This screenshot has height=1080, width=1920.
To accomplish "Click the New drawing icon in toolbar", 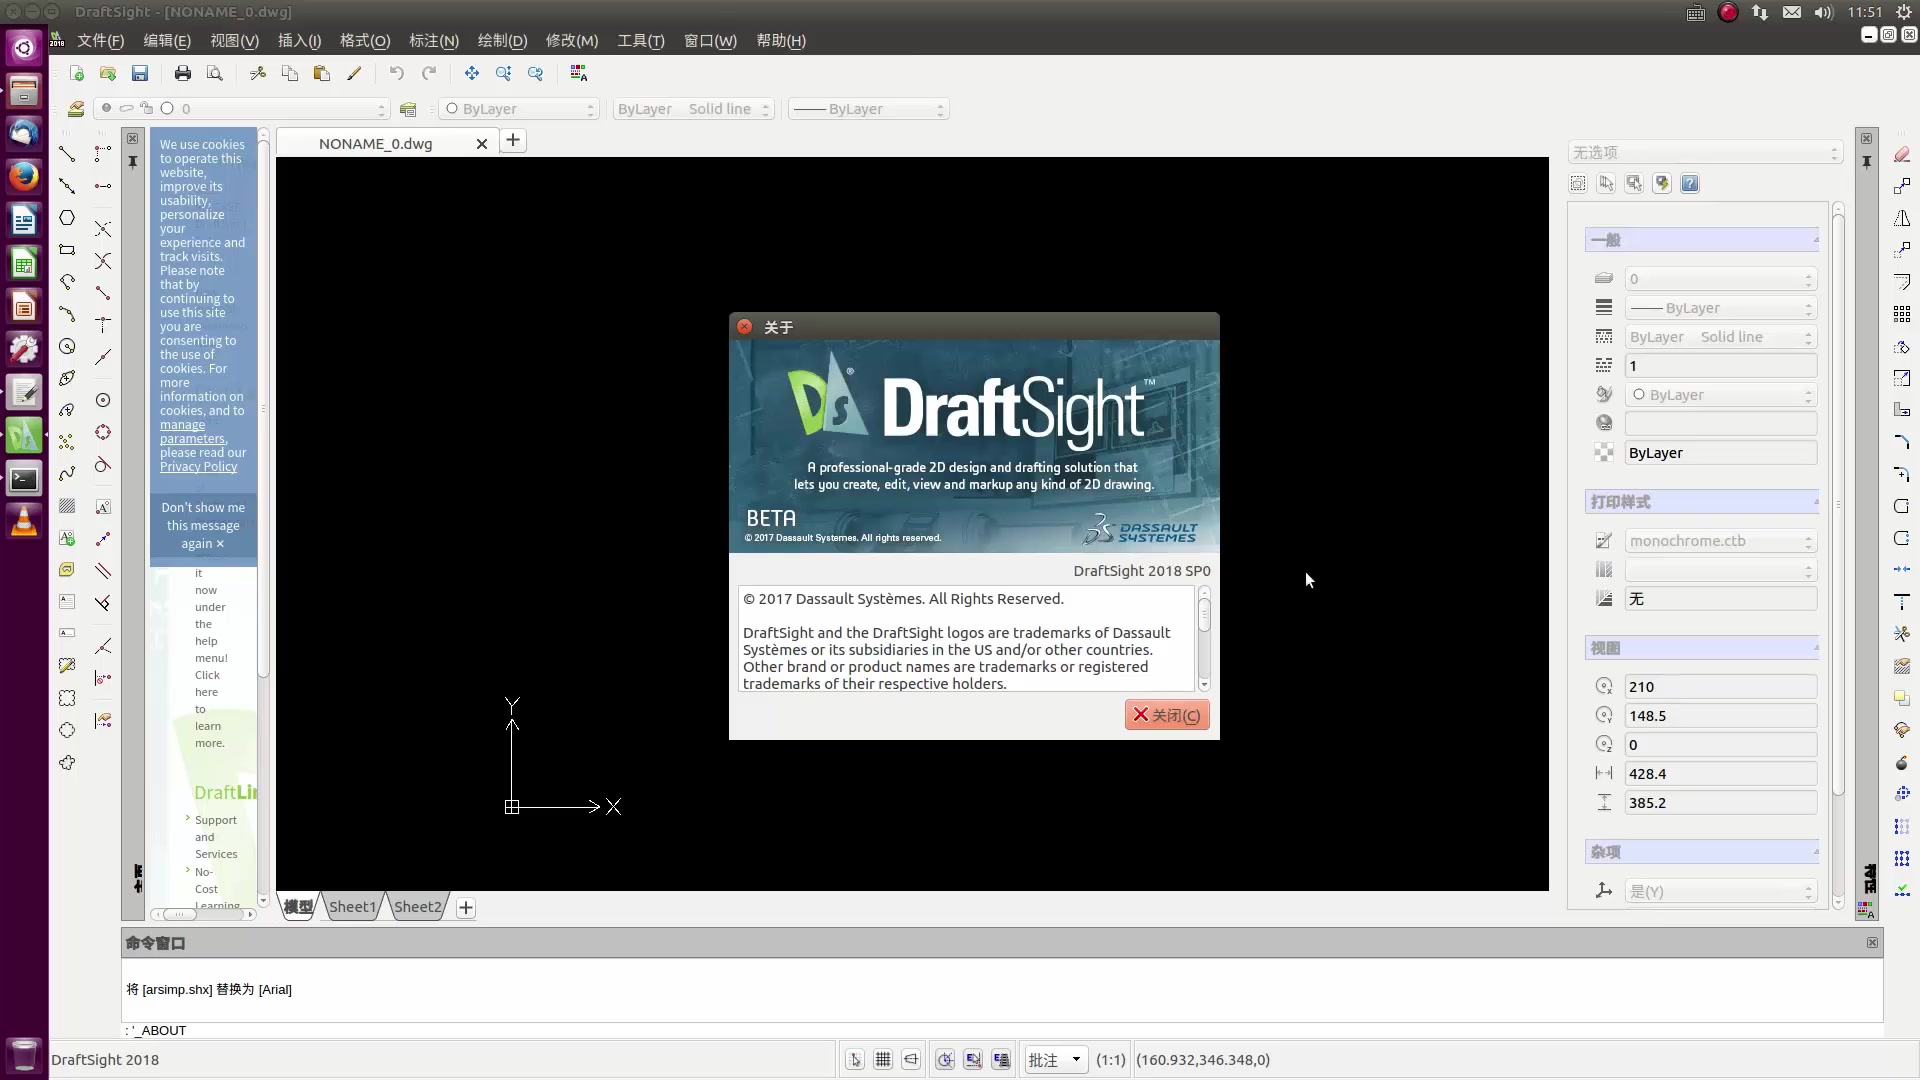I will pyautogui.click(x=76, y=73).
